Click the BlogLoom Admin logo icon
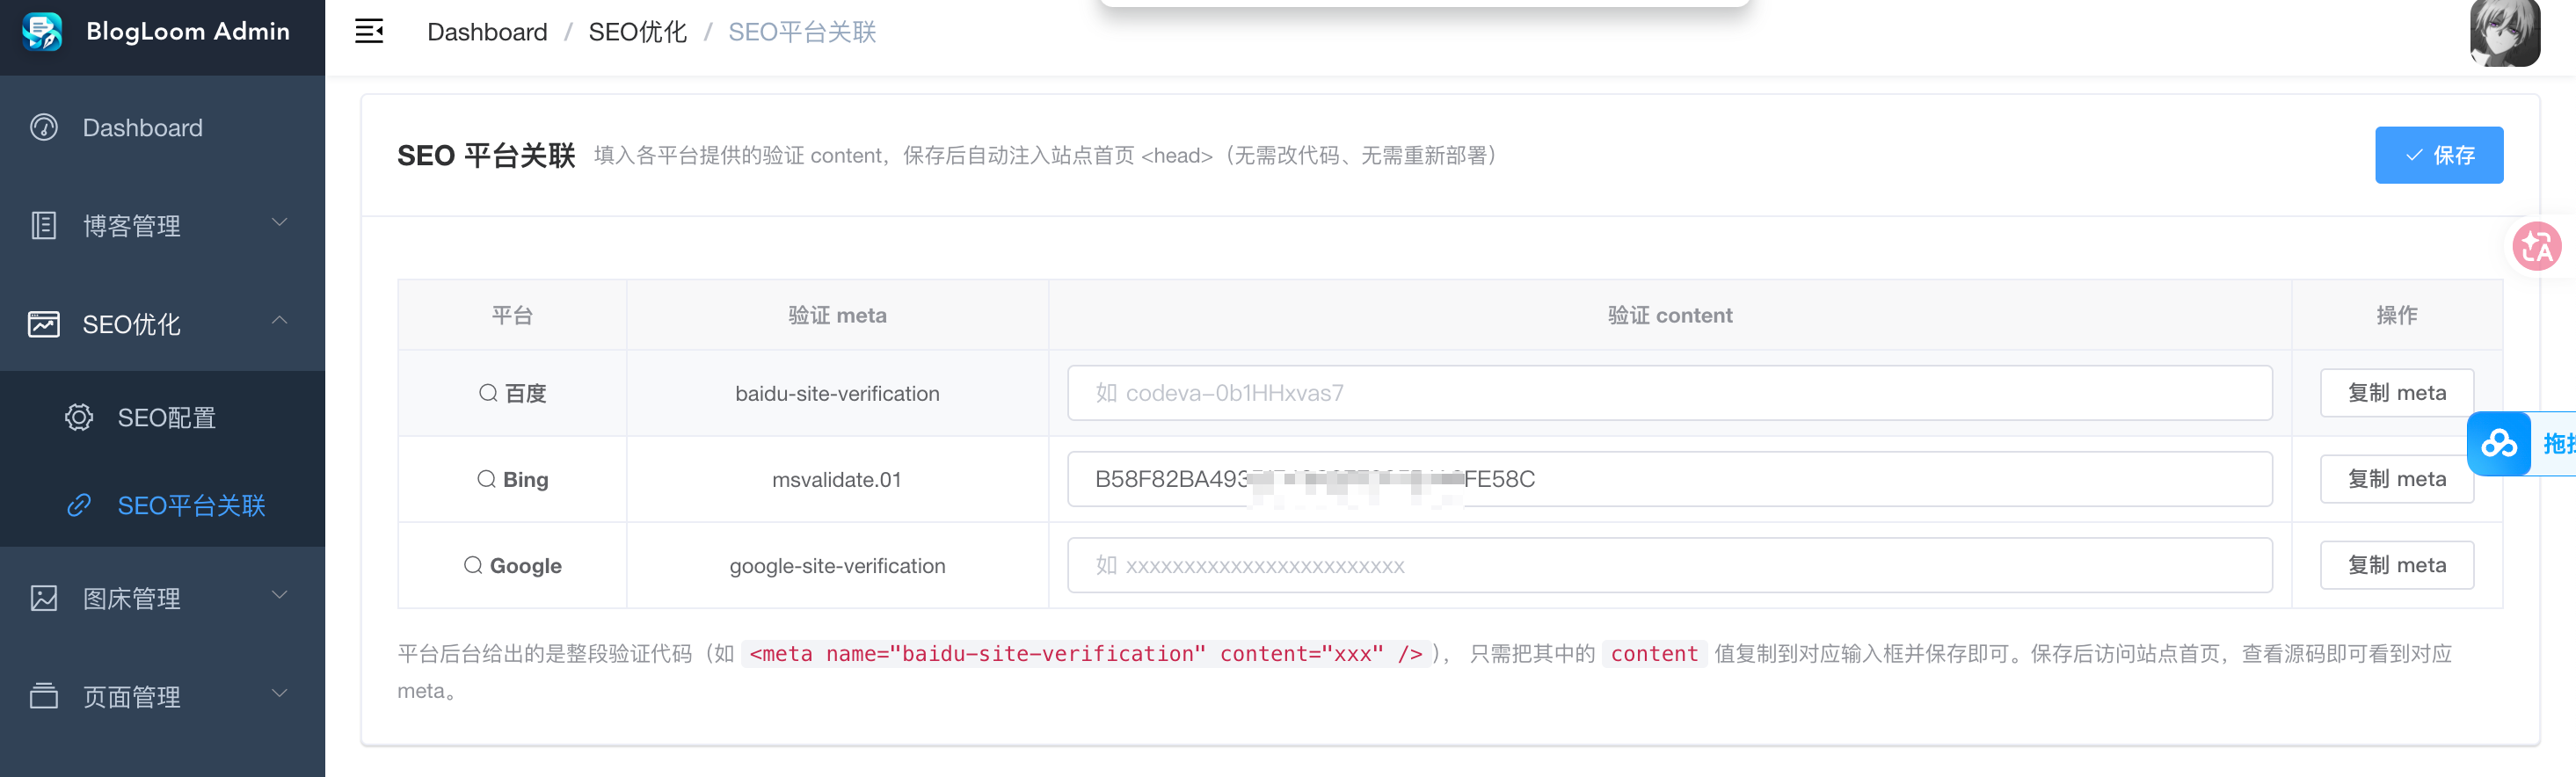 pos(42,32)
